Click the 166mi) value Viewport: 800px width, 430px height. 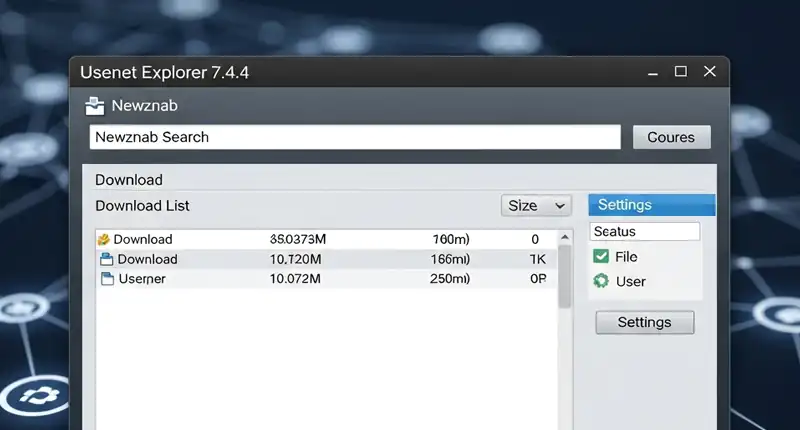(450, 259)
